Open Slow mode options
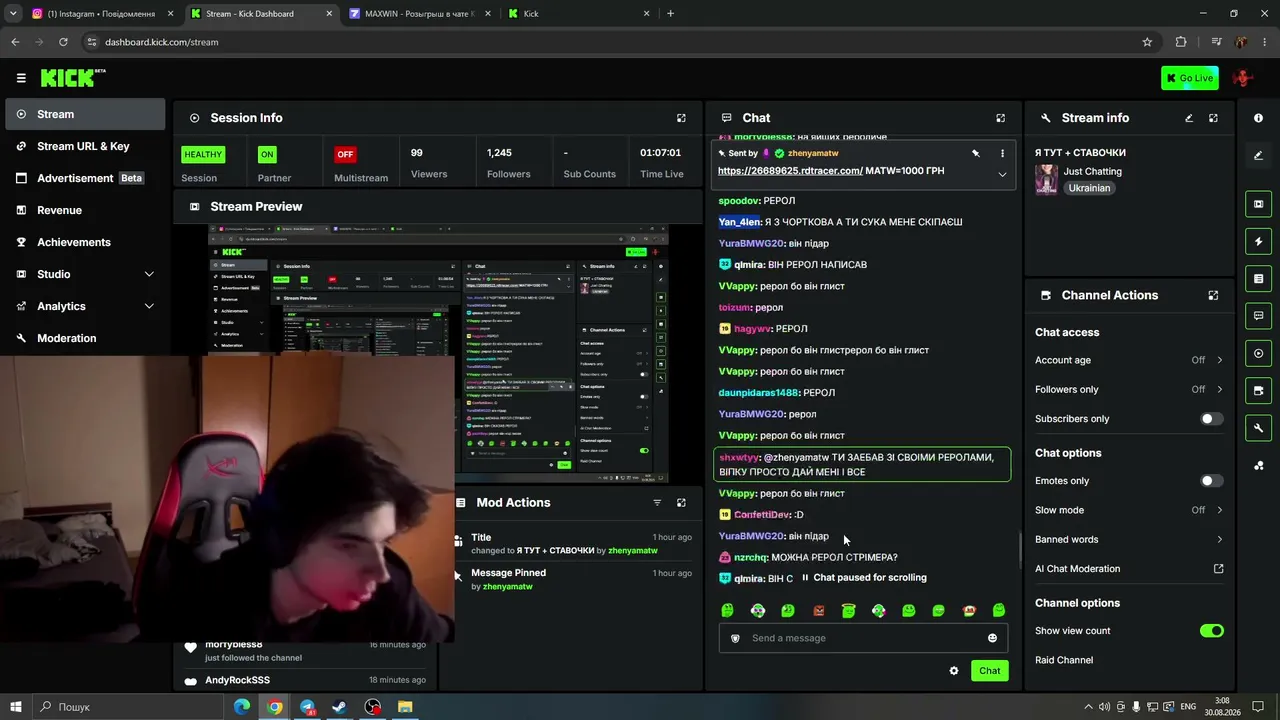Viewport: 1280px width, 720px height. pos(1129,510)
